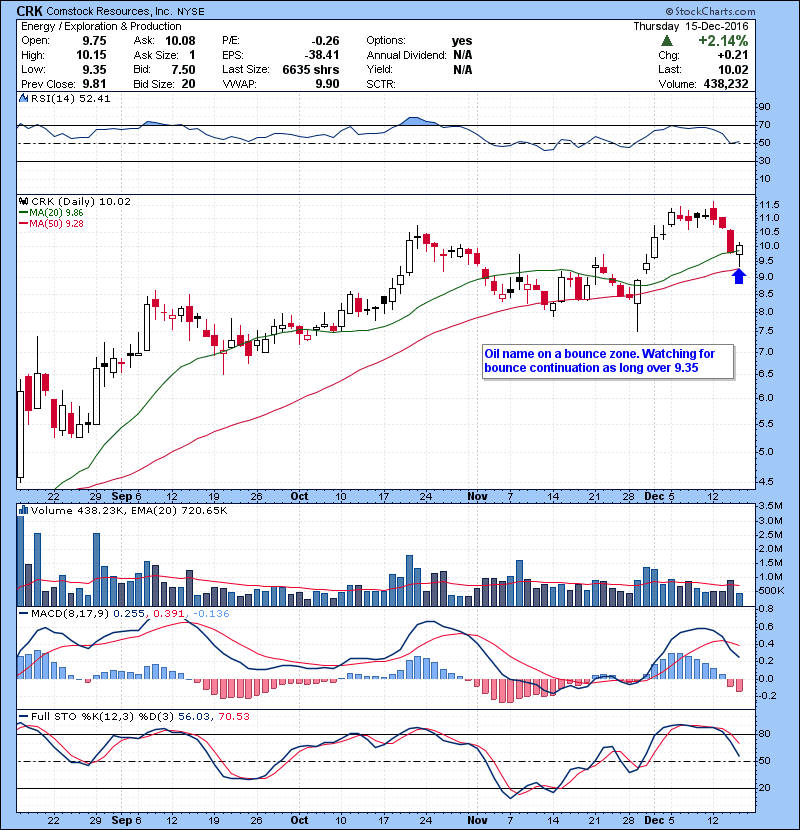Click the 80 level on stochastic axis
Screen dimensions: 800x830
click(765, 734)
